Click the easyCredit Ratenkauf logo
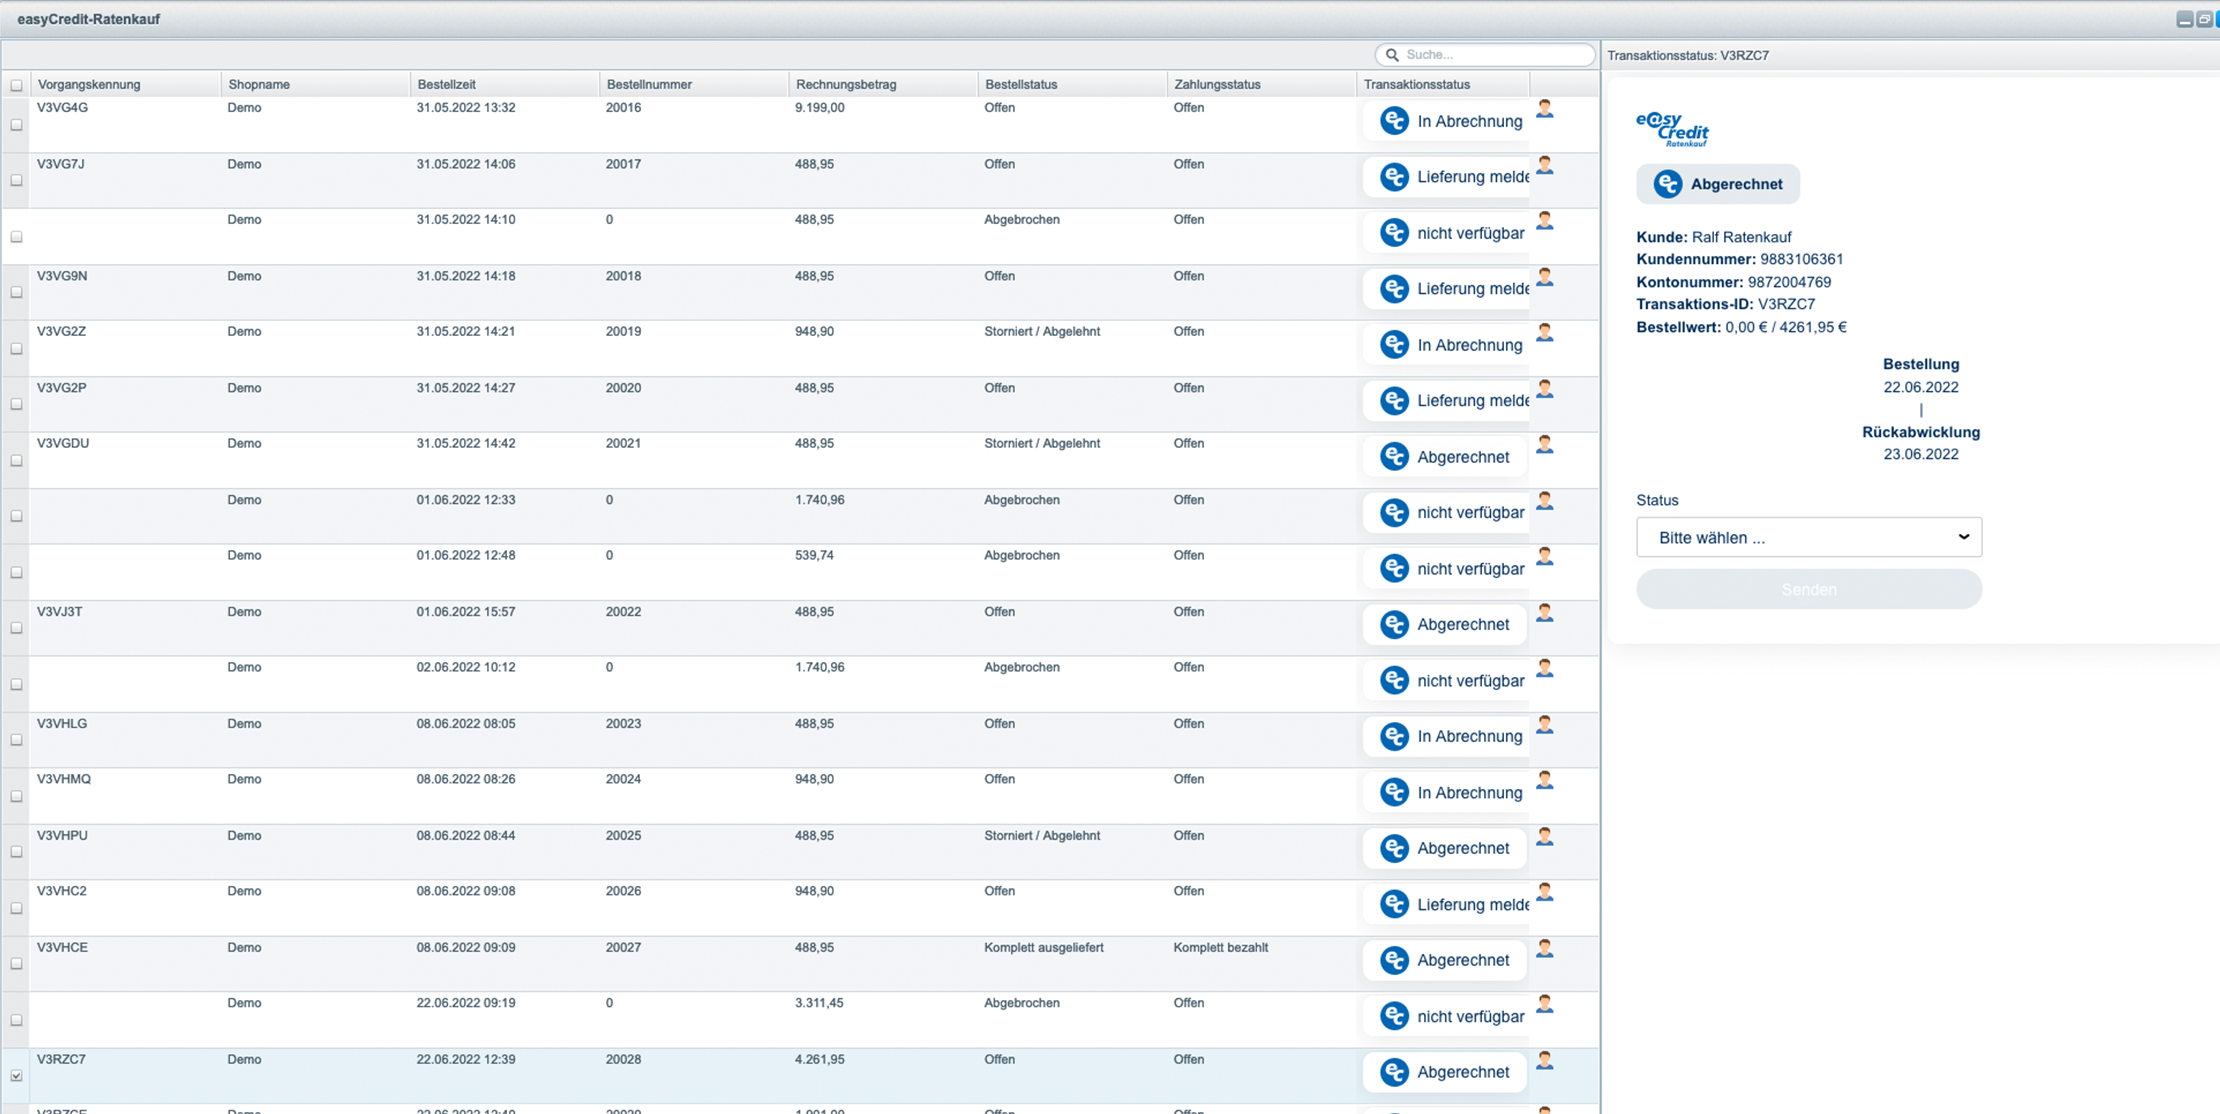Viewport: 2220px width, 1114px height. [x=1673, y=129]
